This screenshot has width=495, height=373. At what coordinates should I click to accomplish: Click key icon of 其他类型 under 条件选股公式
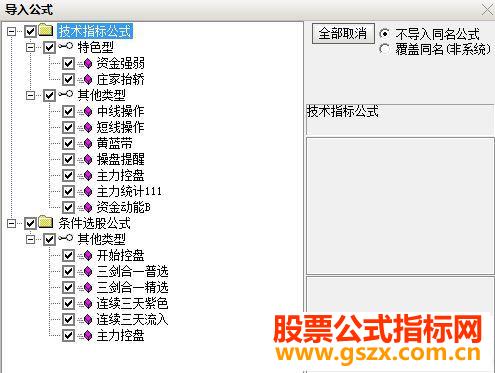(x=65, y=238)
